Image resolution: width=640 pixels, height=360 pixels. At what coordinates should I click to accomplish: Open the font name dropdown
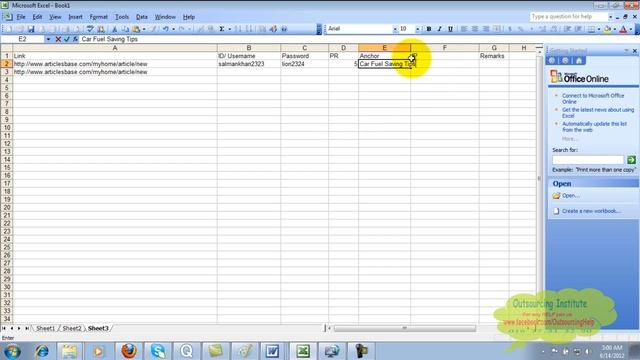[395, 29]
